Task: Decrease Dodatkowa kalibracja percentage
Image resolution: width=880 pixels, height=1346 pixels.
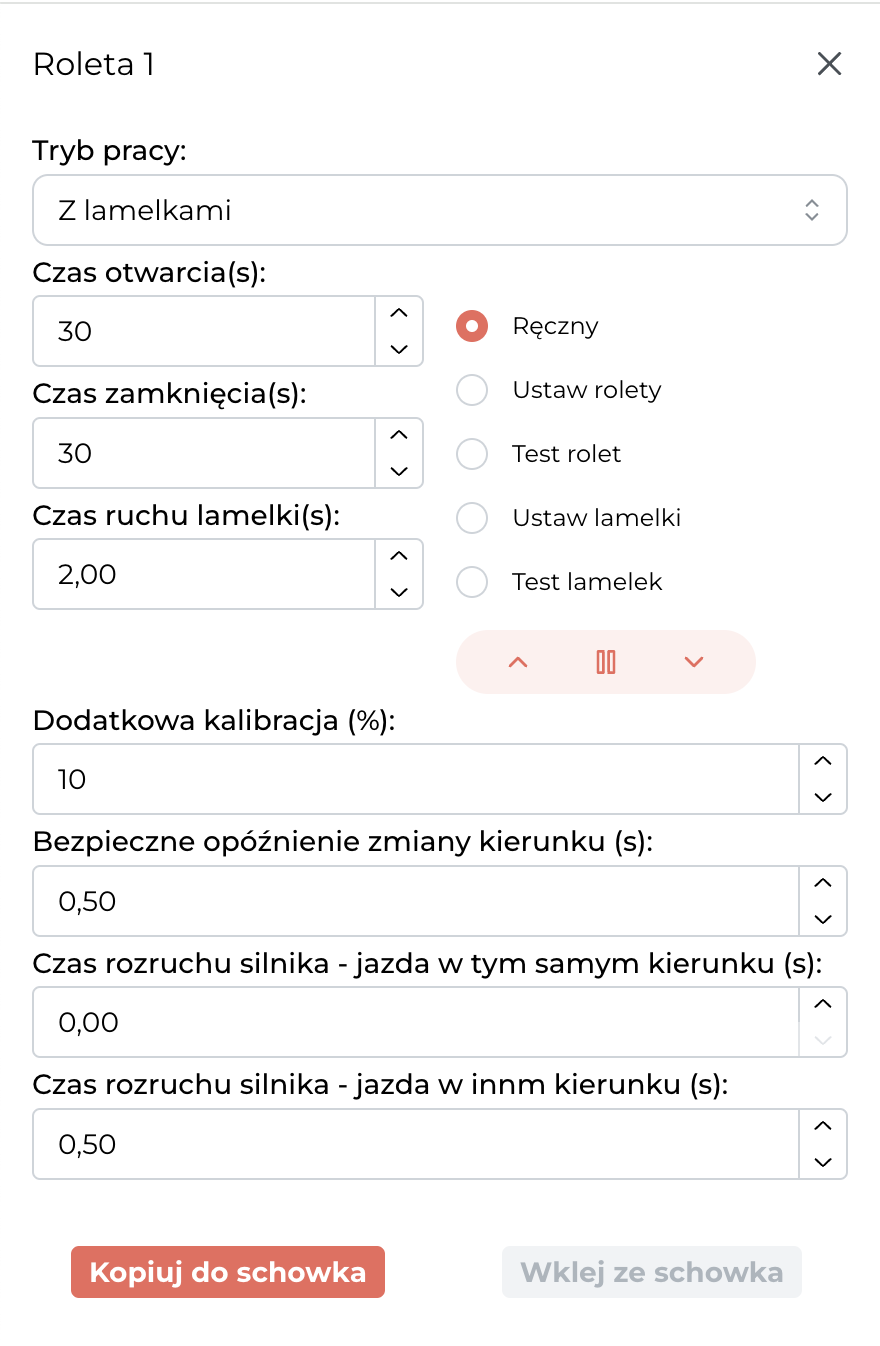Action: pos(823,797)
